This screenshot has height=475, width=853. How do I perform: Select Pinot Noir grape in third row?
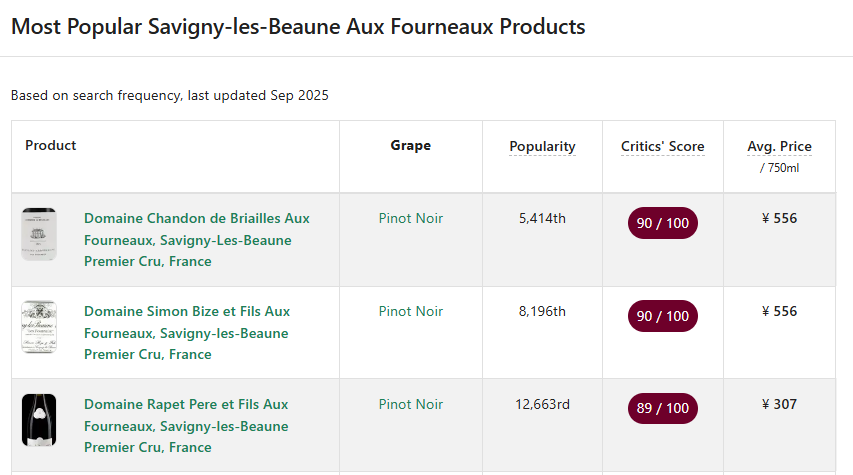tap(410, 405)
